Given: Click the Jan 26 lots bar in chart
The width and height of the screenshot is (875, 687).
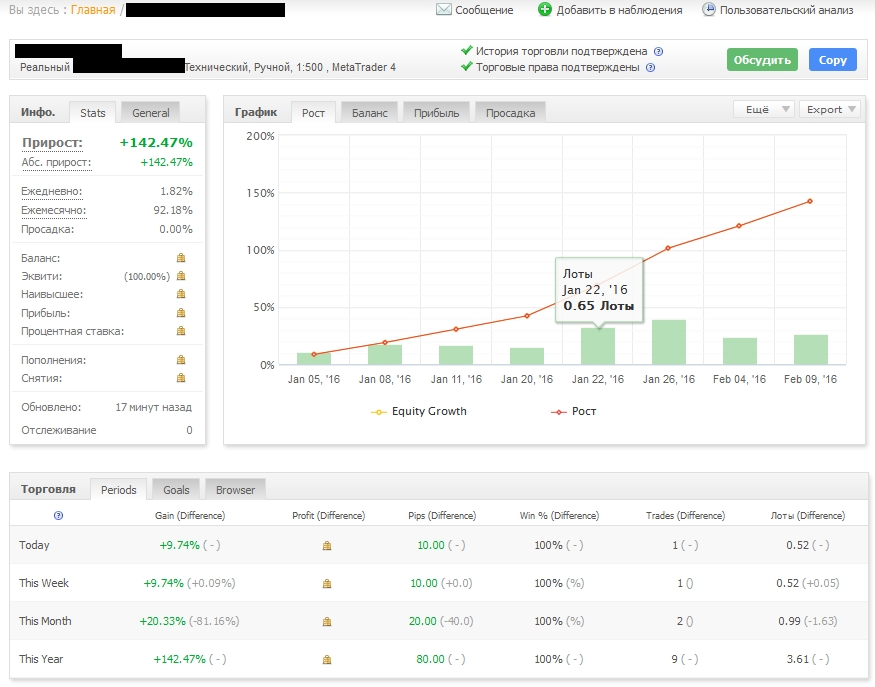Looking at the screenshot, I should coord(669,342).
